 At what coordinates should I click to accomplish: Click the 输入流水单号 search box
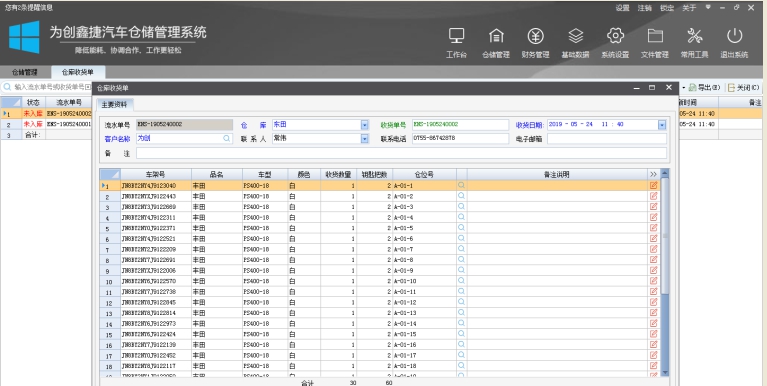point(49,87)
